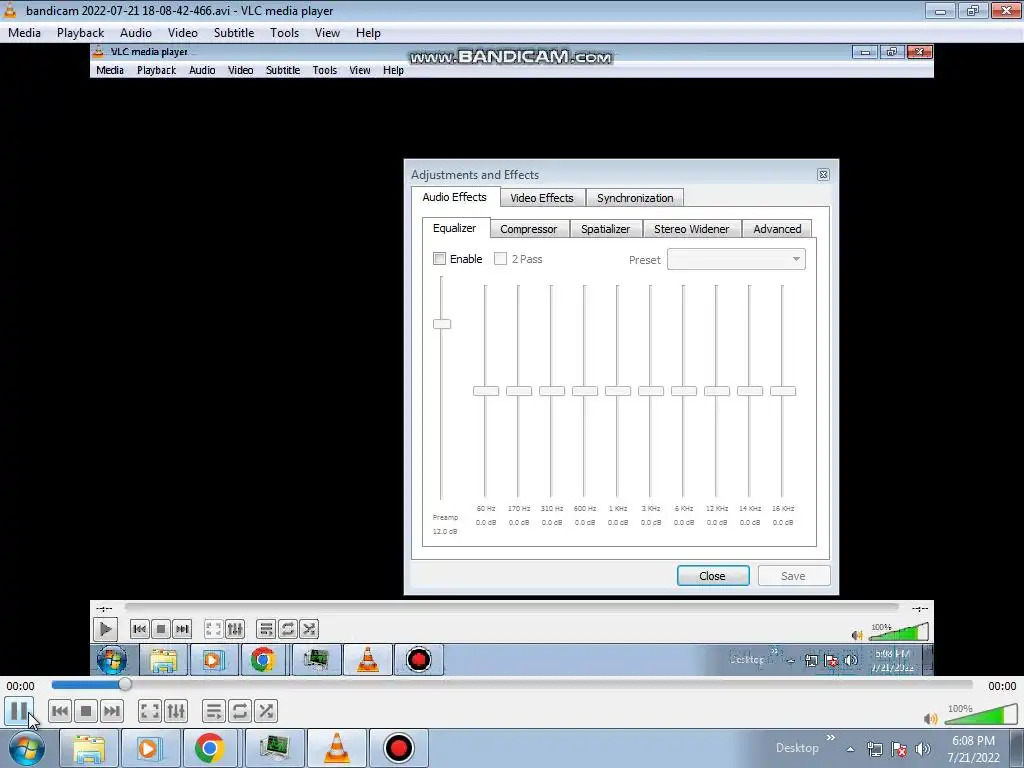Click the Preamp slider handle
This screenshot has width=1024, height=768.
pyautogui.click(x=442, y=324)
